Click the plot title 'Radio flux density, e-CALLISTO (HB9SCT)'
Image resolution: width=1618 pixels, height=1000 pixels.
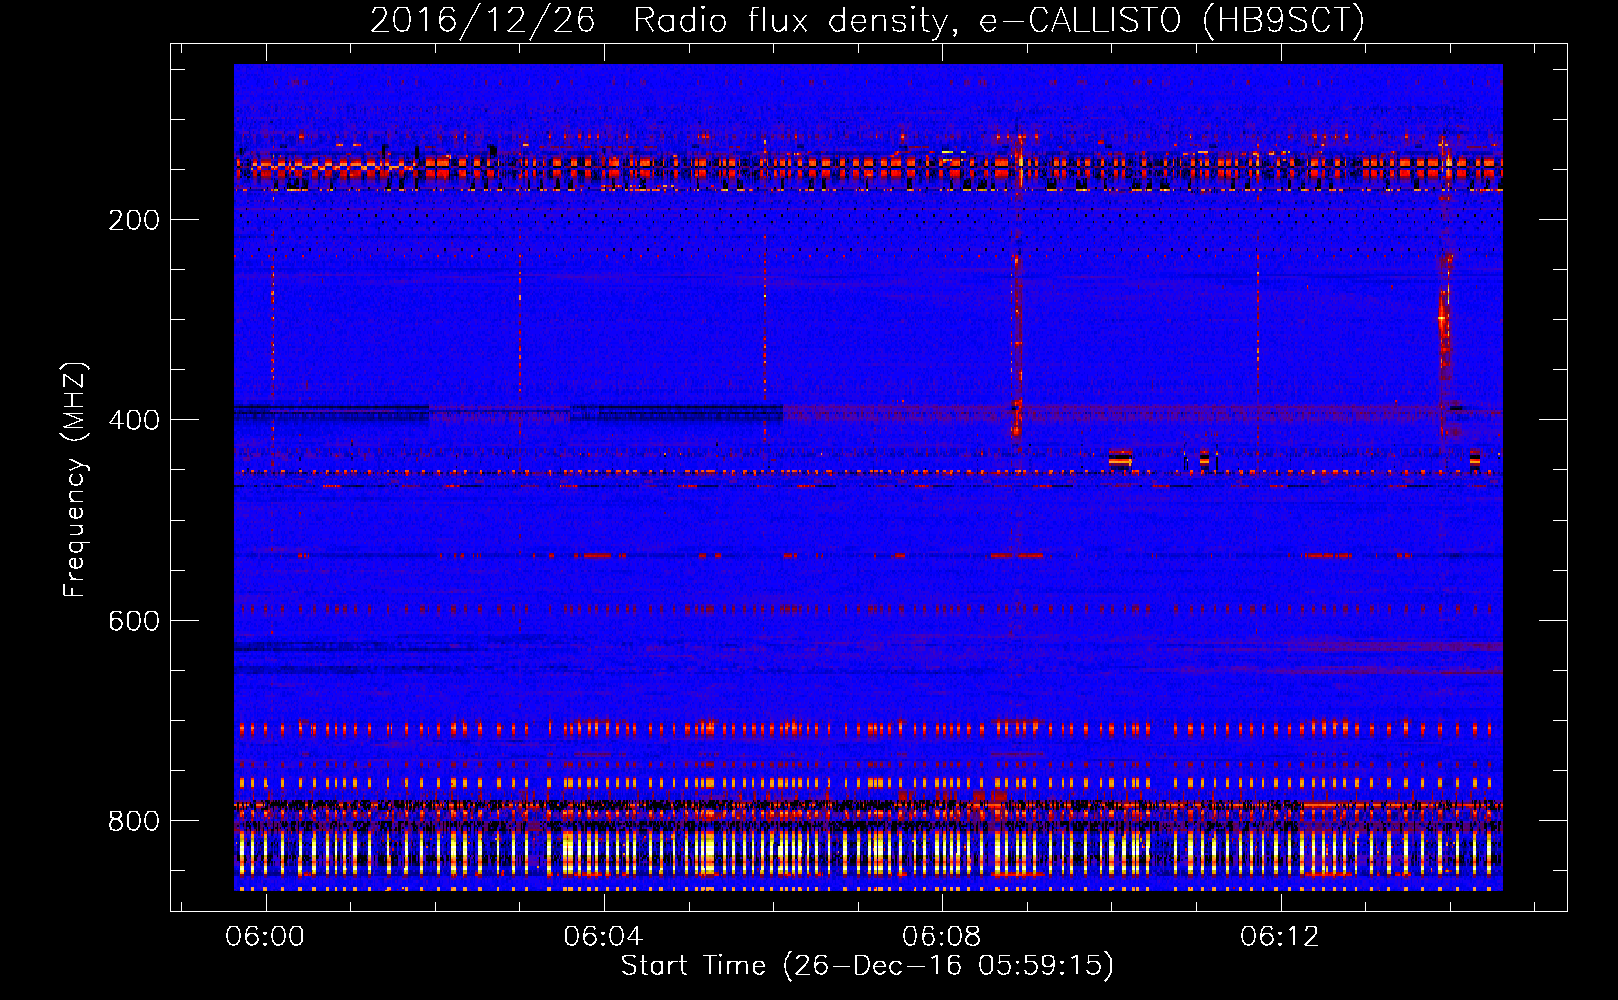(x=999, y=21)
